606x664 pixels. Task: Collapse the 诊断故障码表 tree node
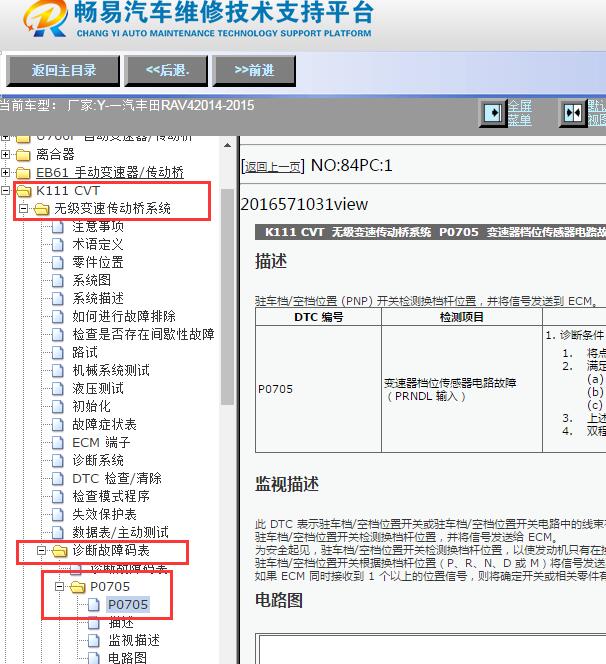41,551
